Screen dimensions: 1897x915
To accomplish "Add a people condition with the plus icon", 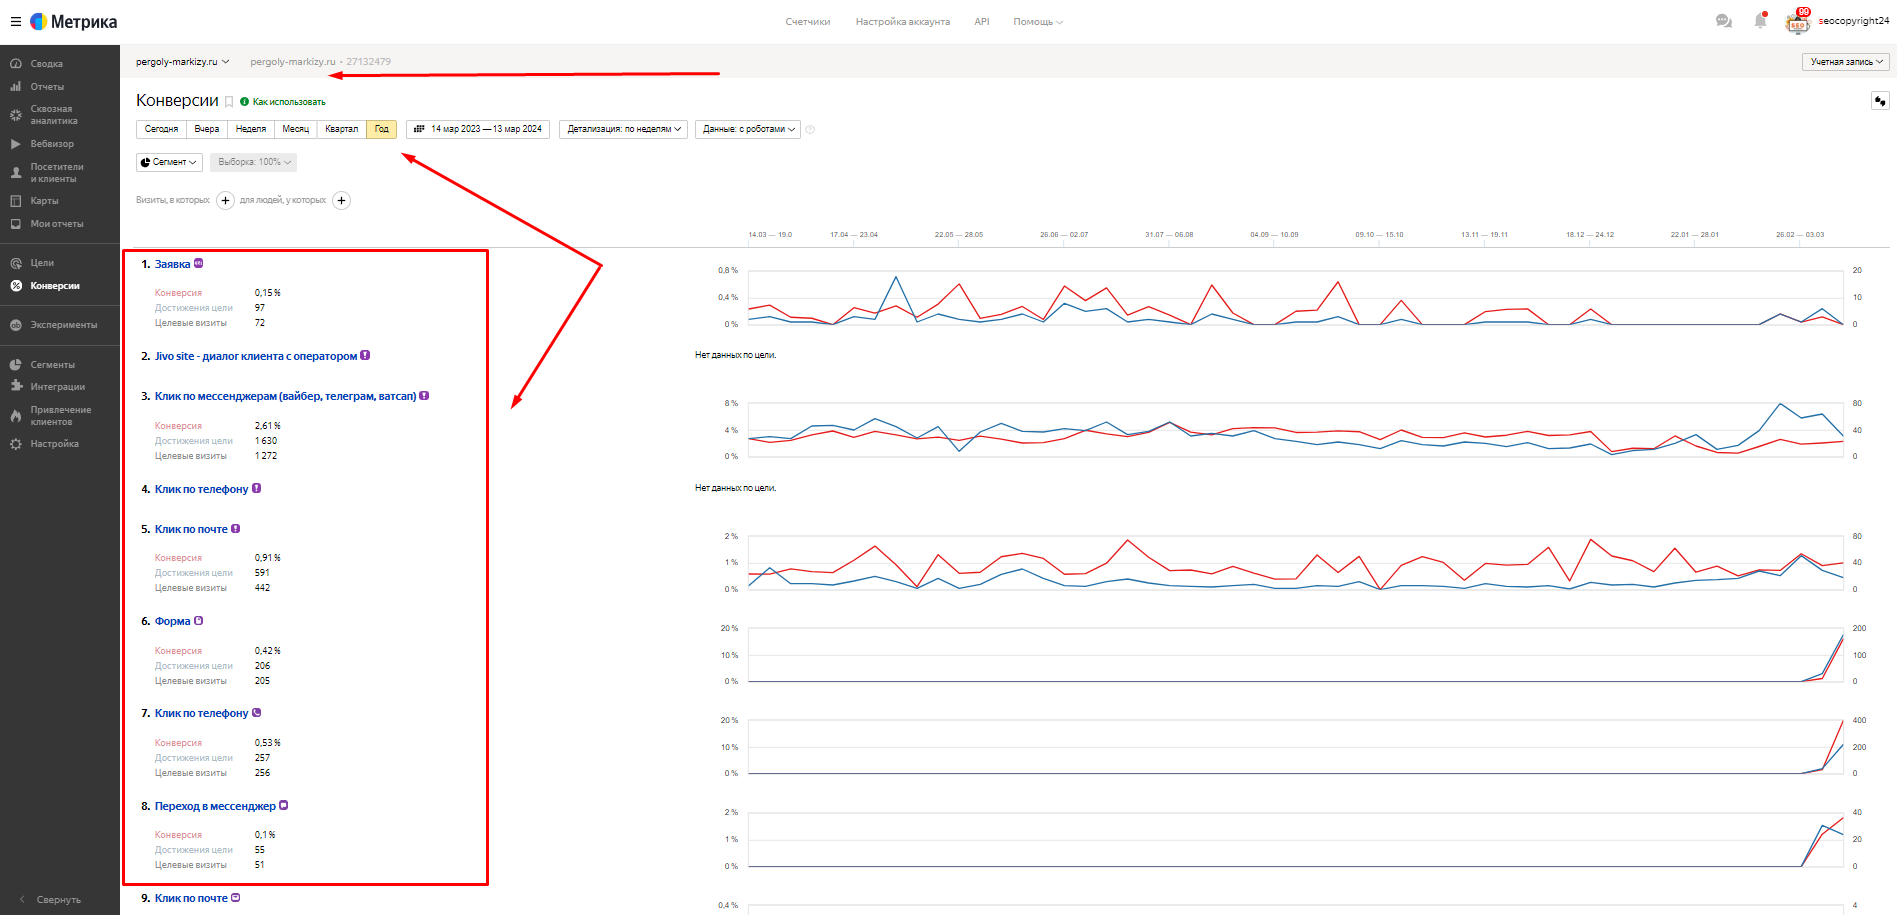I will (341, 200).
